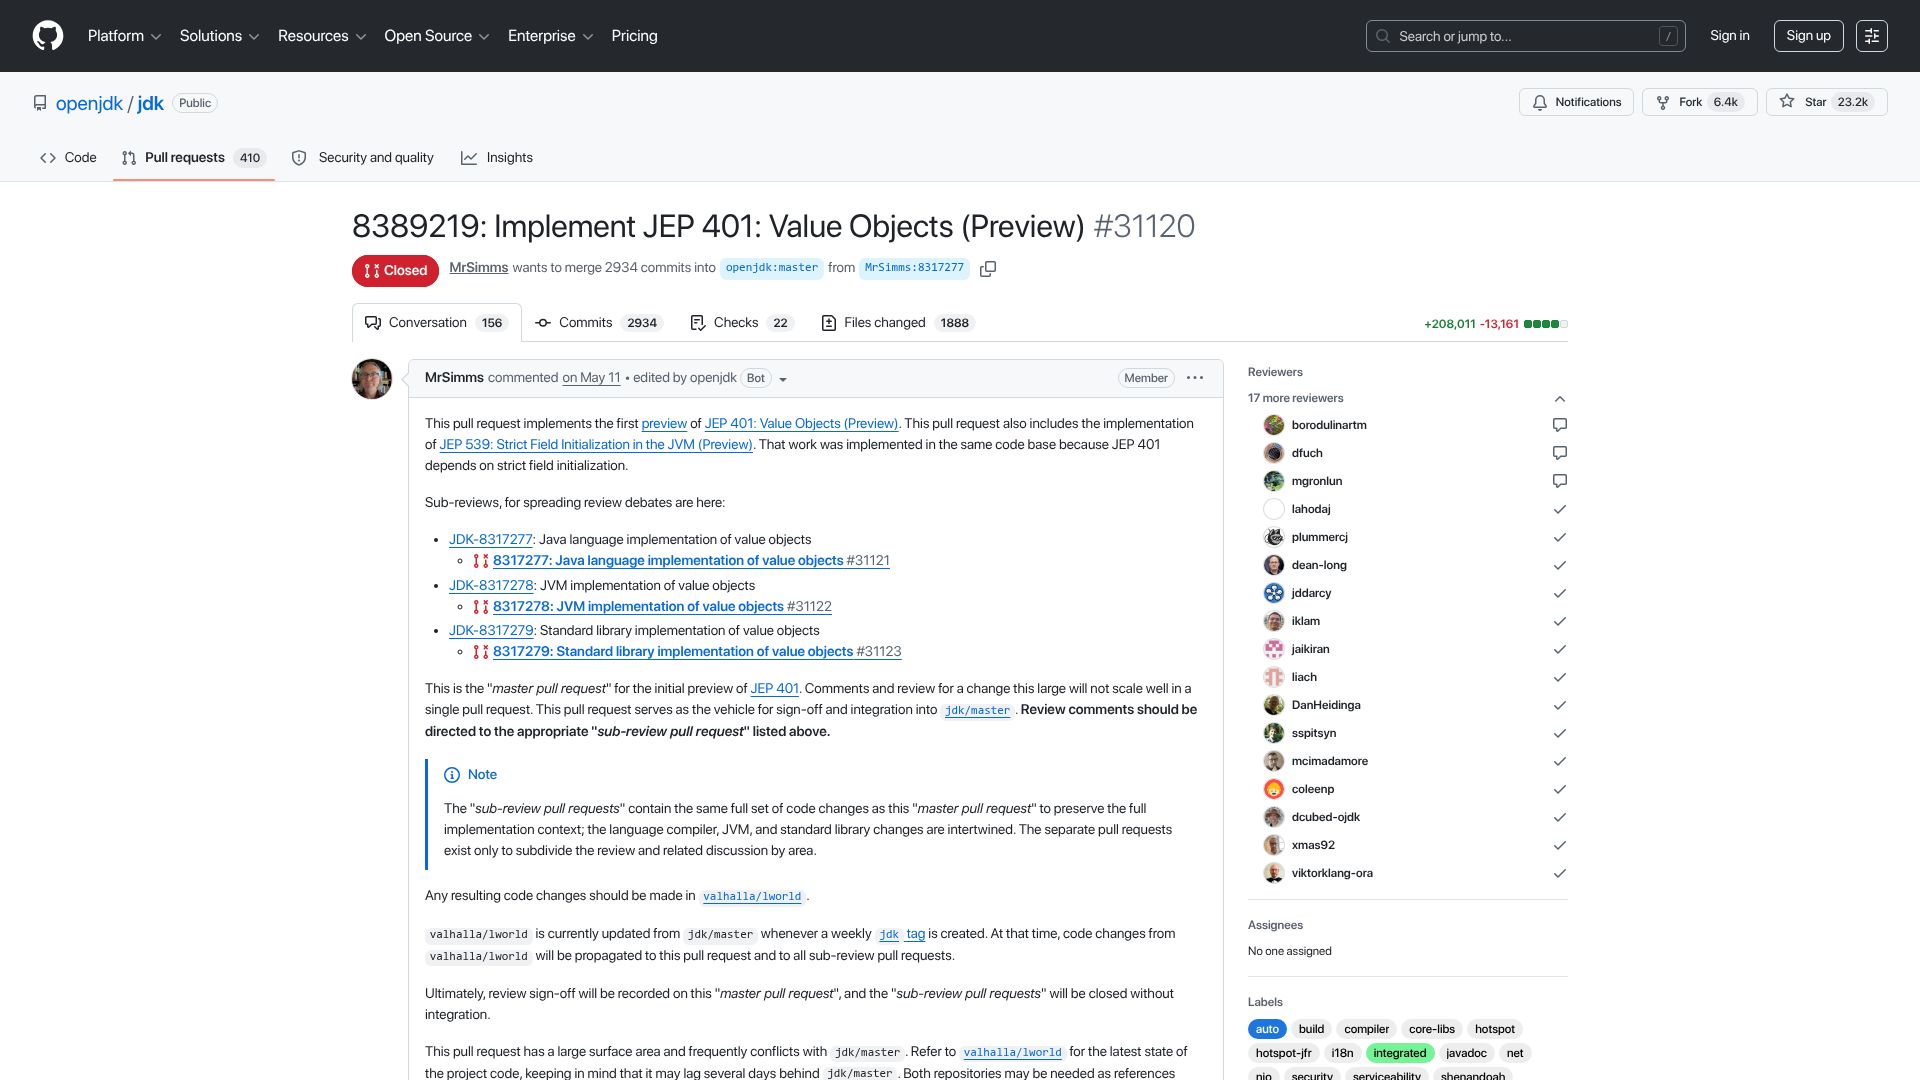Click the pull request icon before #31121
Image resolution: width=1920 pixels, height=1080 pixels.
coord(481,561)
